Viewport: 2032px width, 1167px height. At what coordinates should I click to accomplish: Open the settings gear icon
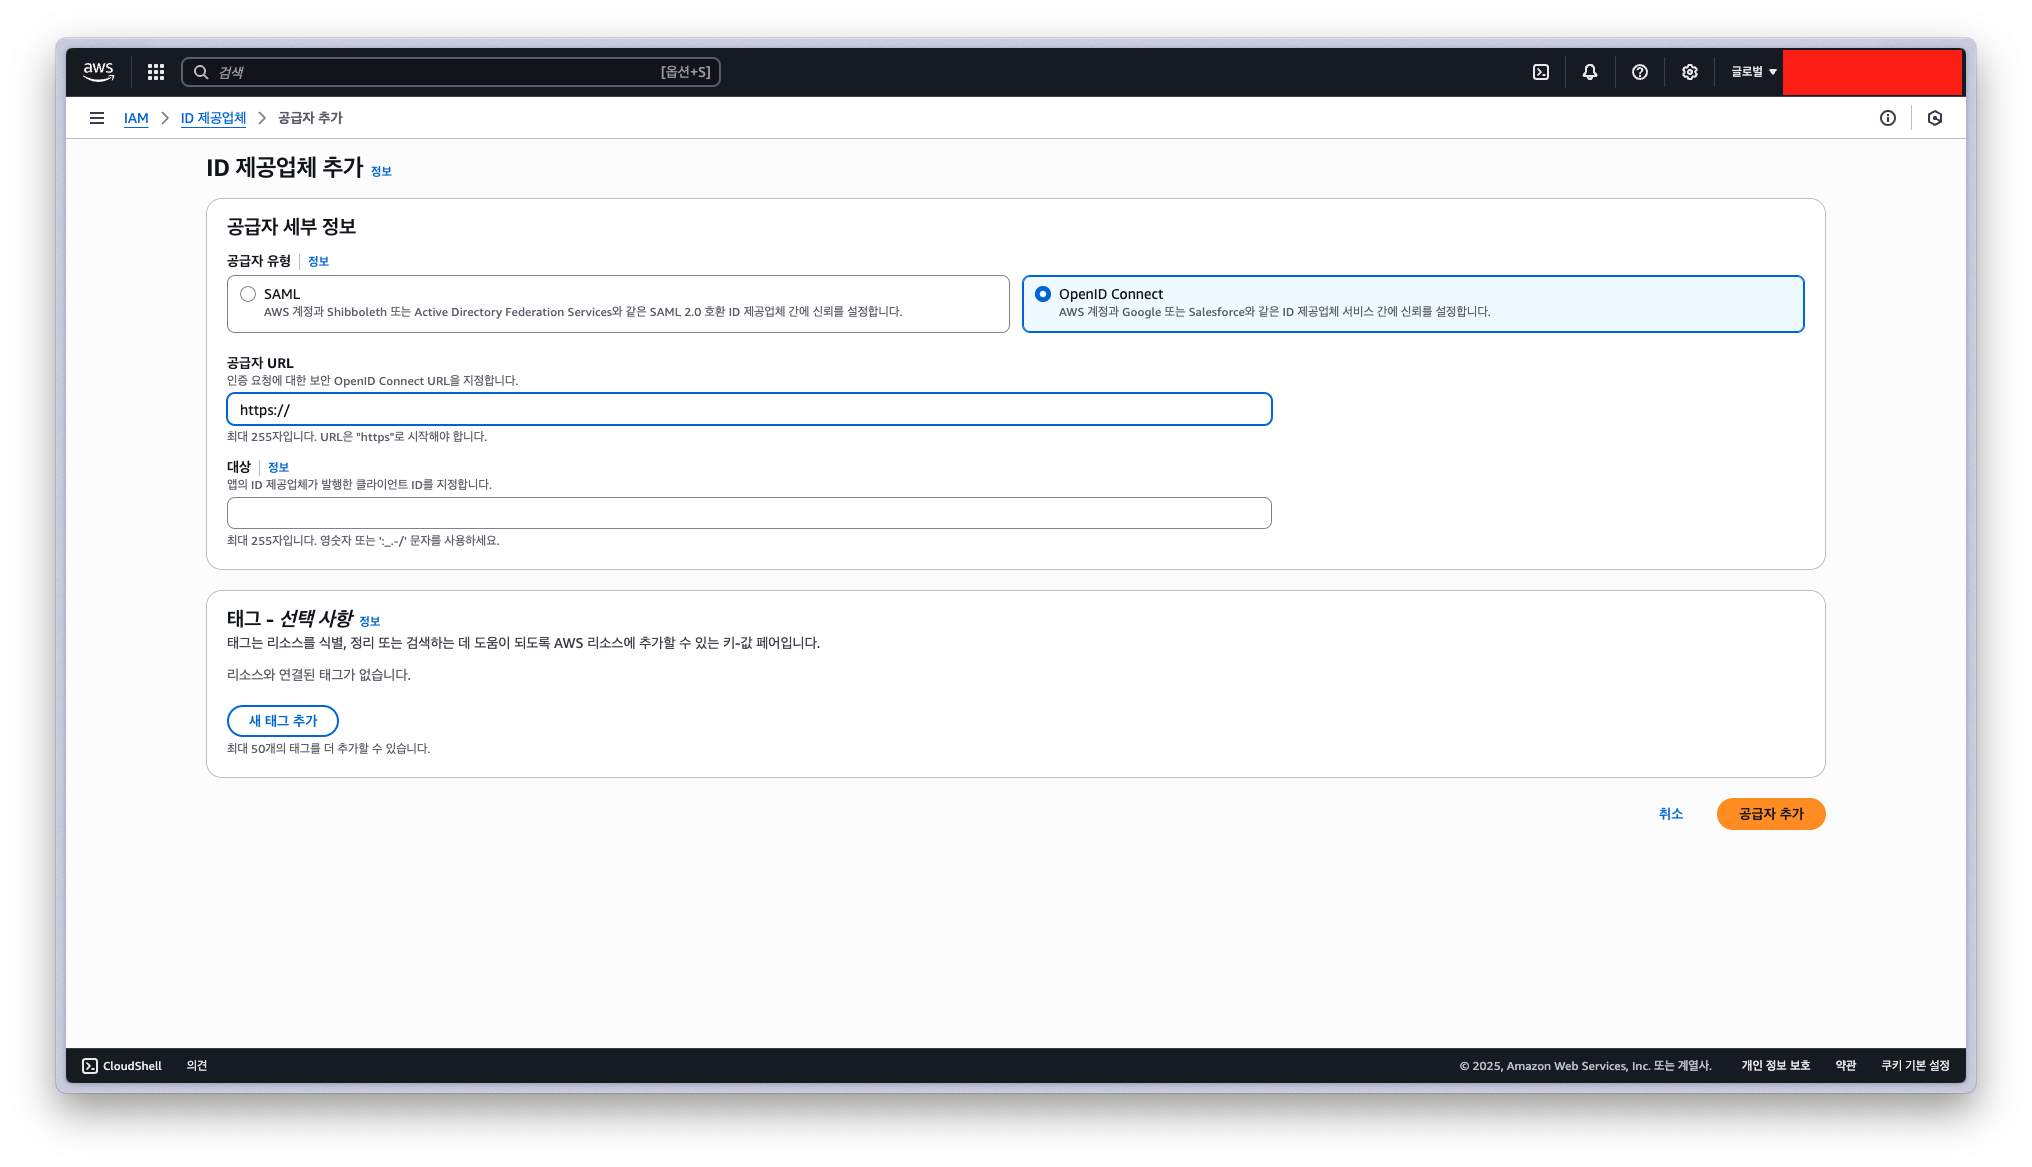tap(1690, 72)
